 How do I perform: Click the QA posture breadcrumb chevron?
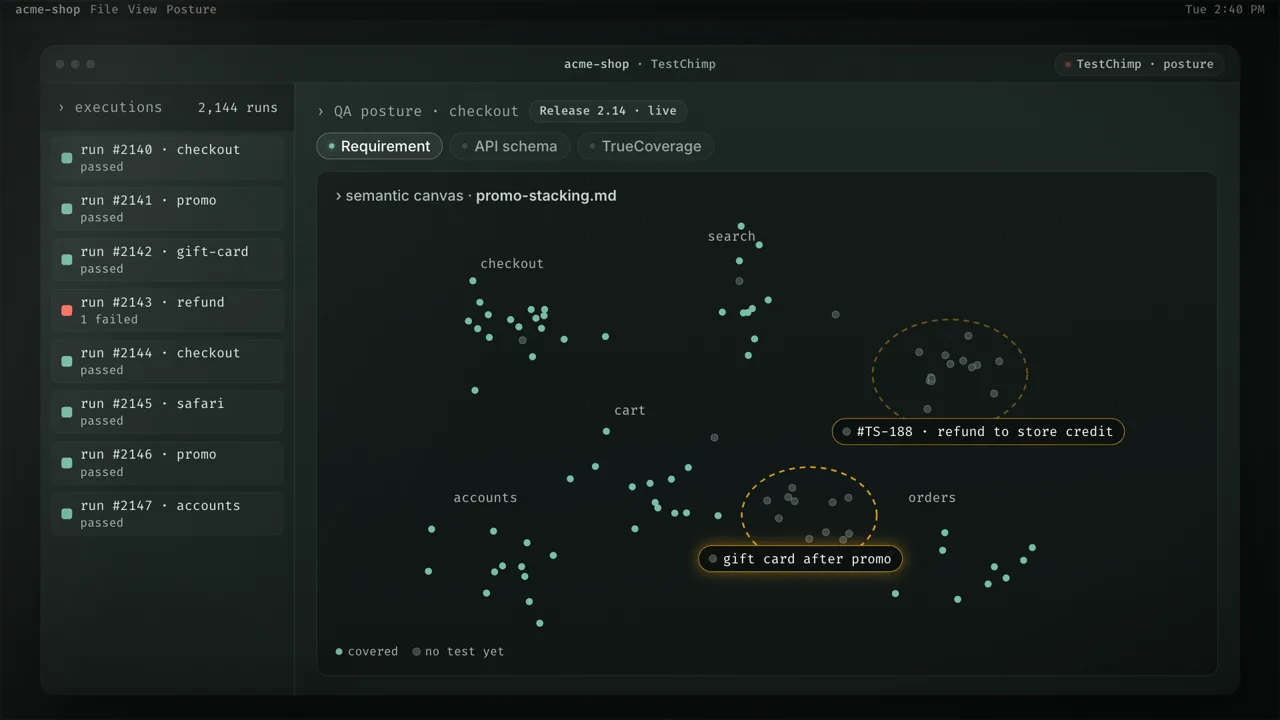pos(321,111)
